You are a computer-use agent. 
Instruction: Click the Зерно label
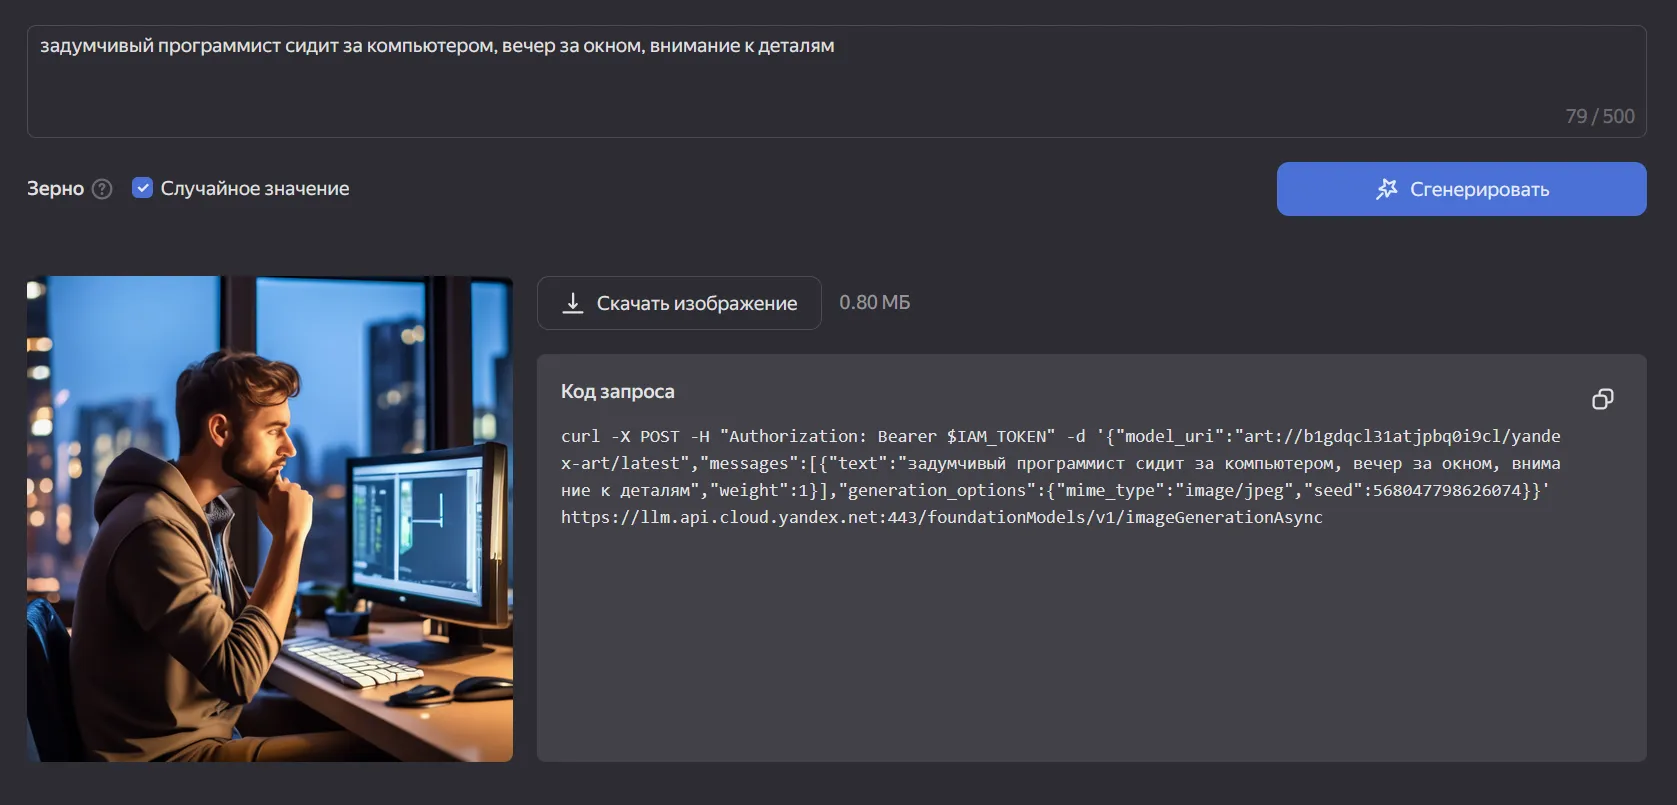[x=55, y=189]
